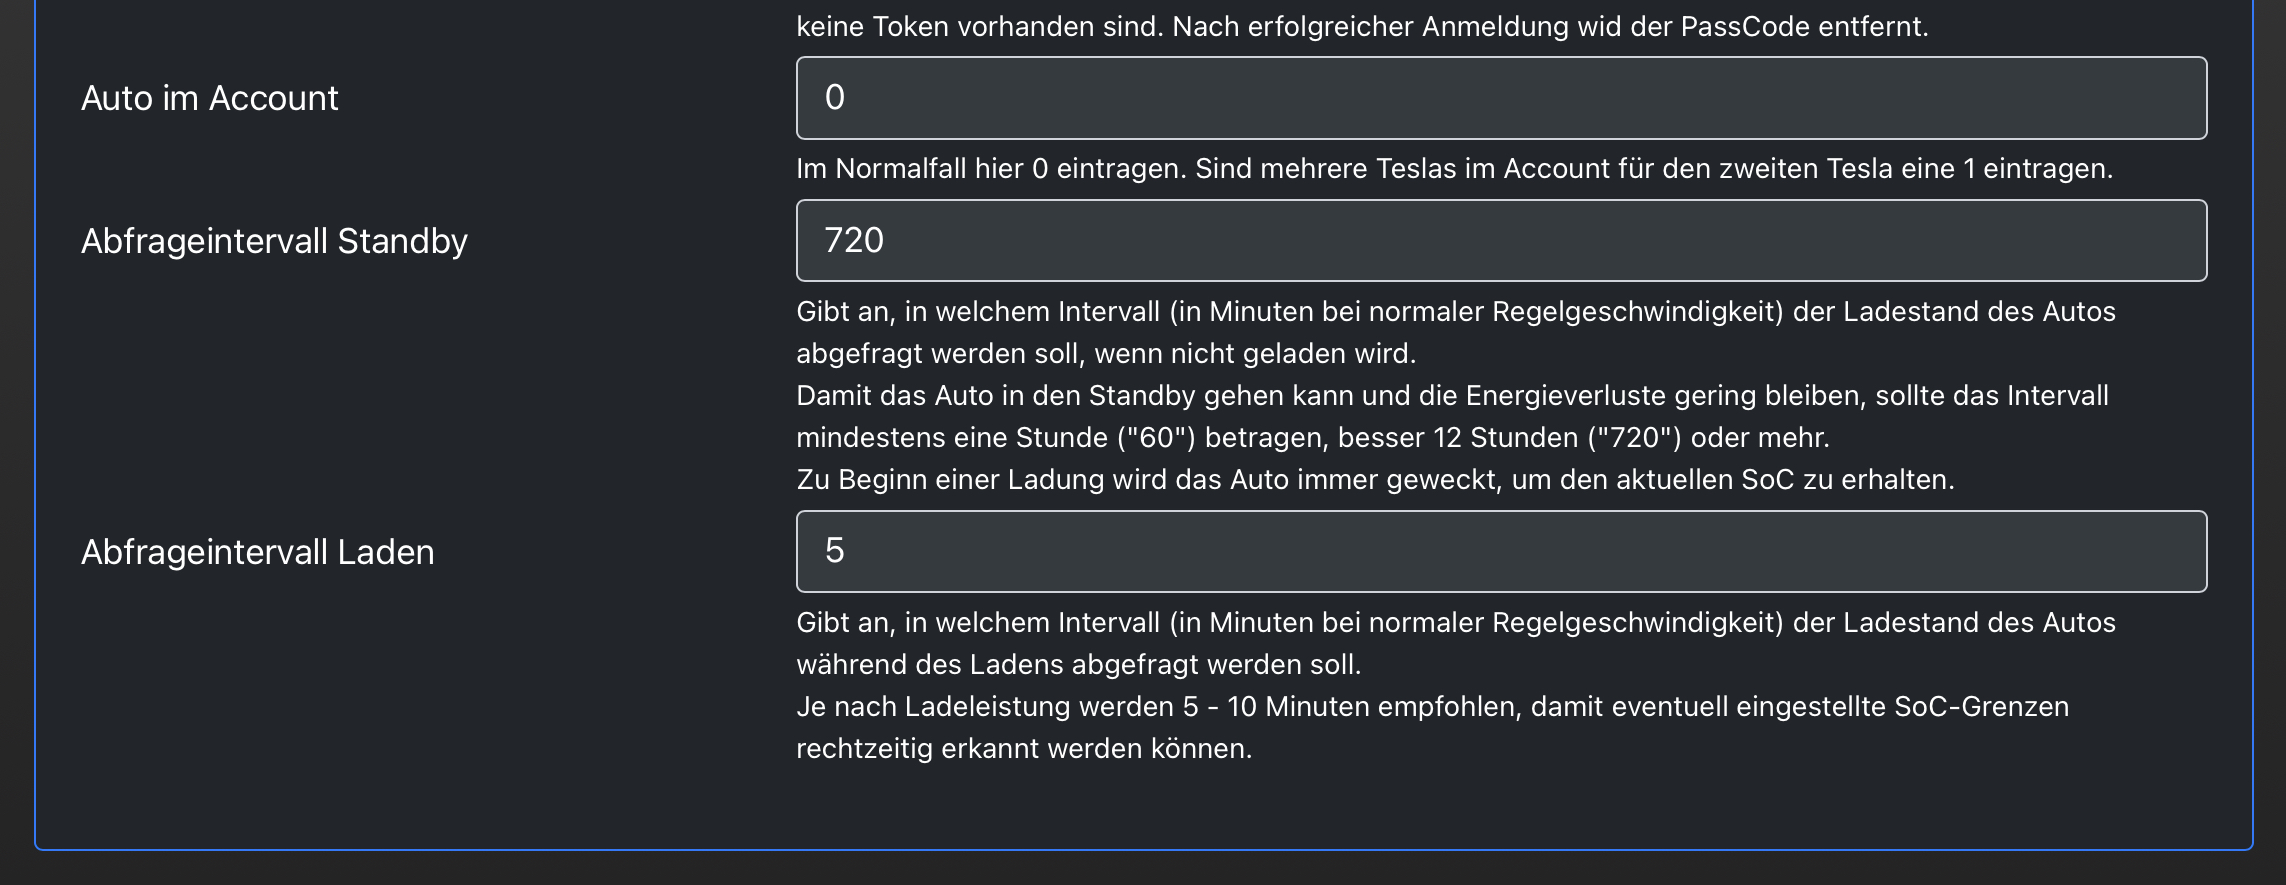This screenshot has width=2286, height=885.
Task: Click "rechtzeitig erkannt werden können" line
Action: click(1024, 749)
